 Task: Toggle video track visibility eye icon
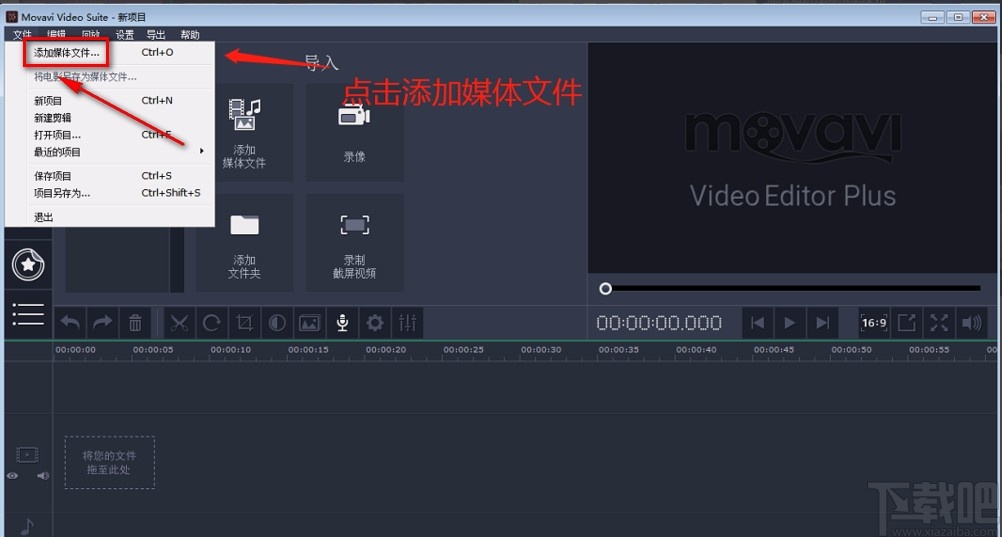(x=12, y=476)
